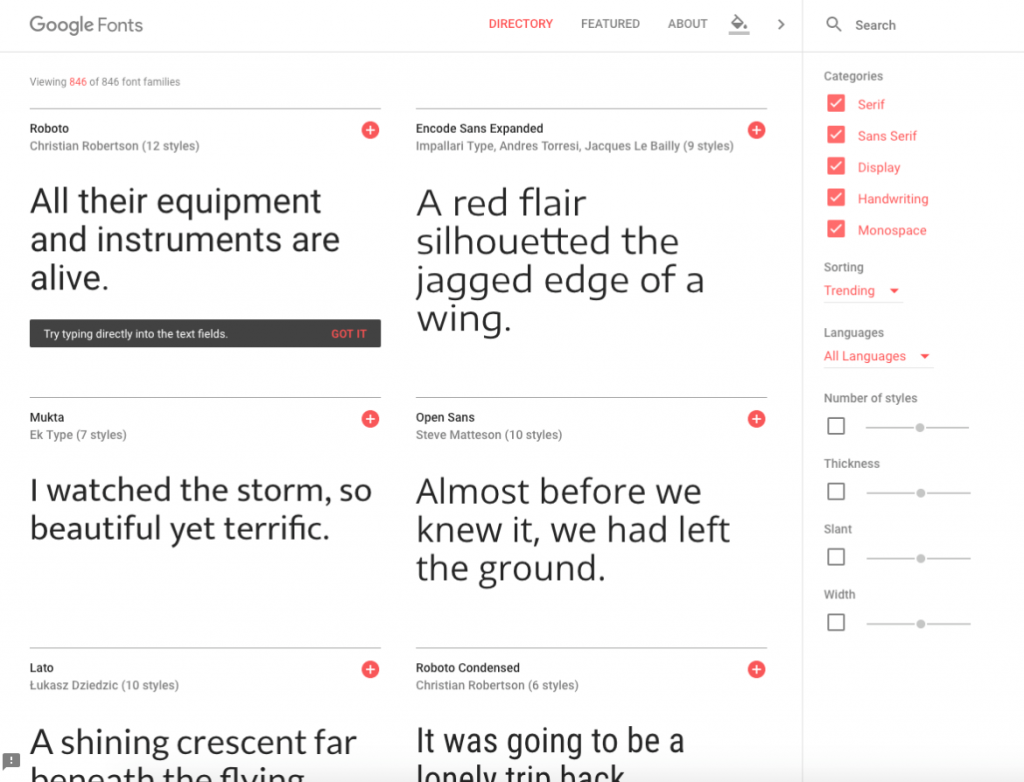This screenshot has width=1024, height=782.
Task: Switch to the Directory tab
Action: (520, 24)
